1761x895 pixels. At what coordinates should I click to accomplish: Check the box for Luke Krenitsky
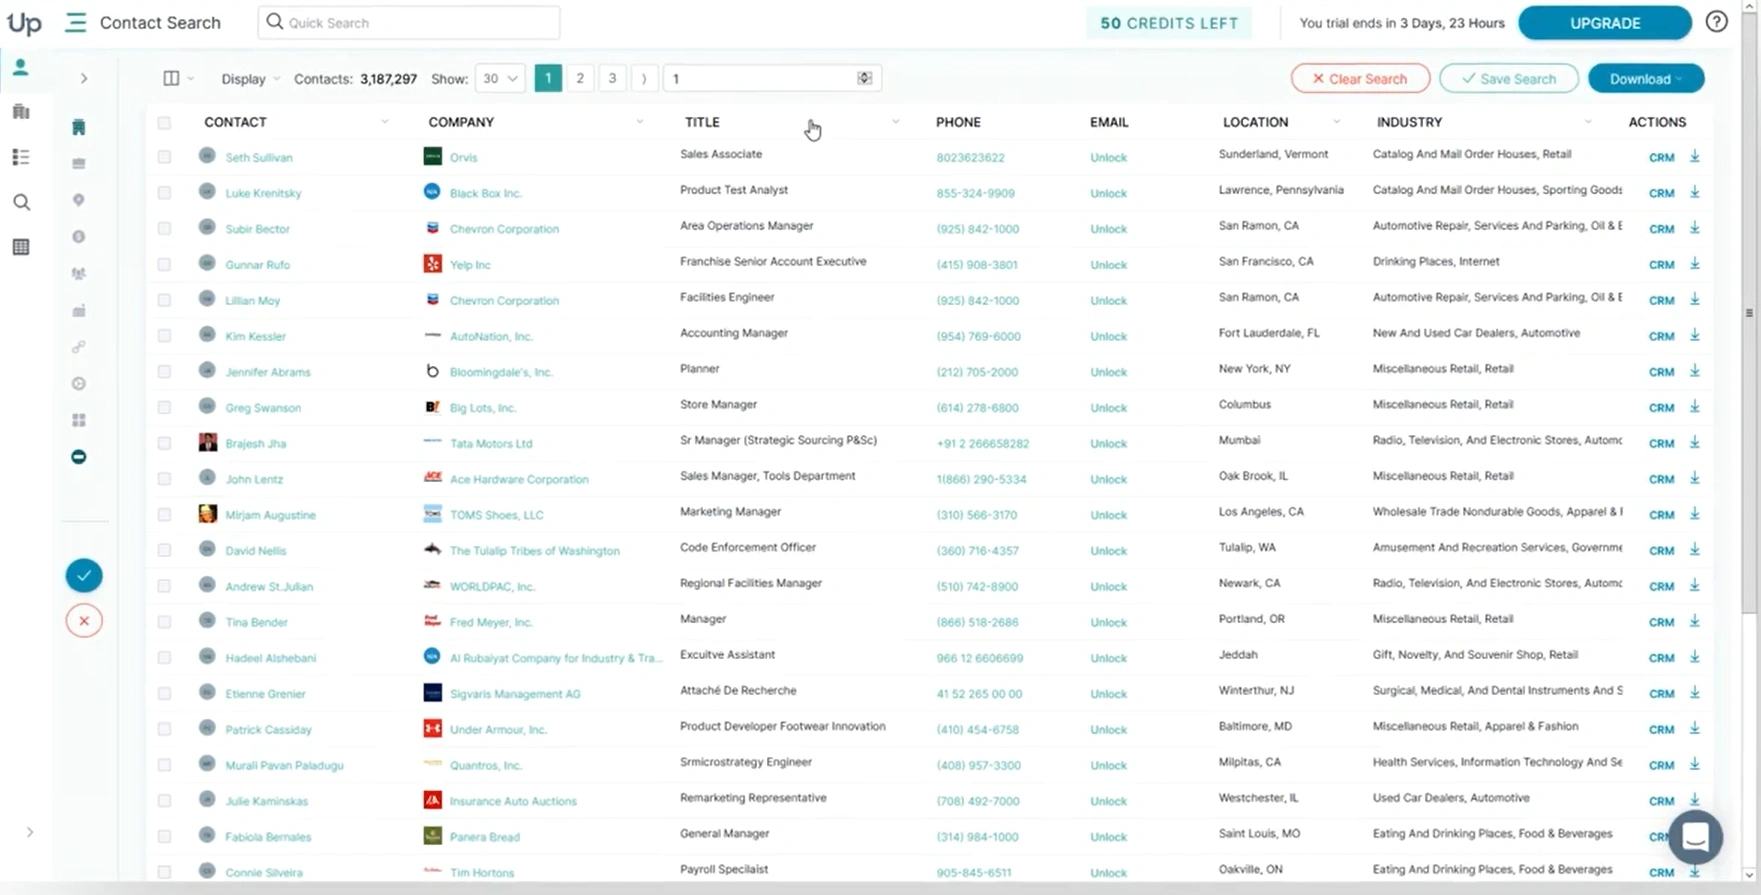tap(164, 193)
